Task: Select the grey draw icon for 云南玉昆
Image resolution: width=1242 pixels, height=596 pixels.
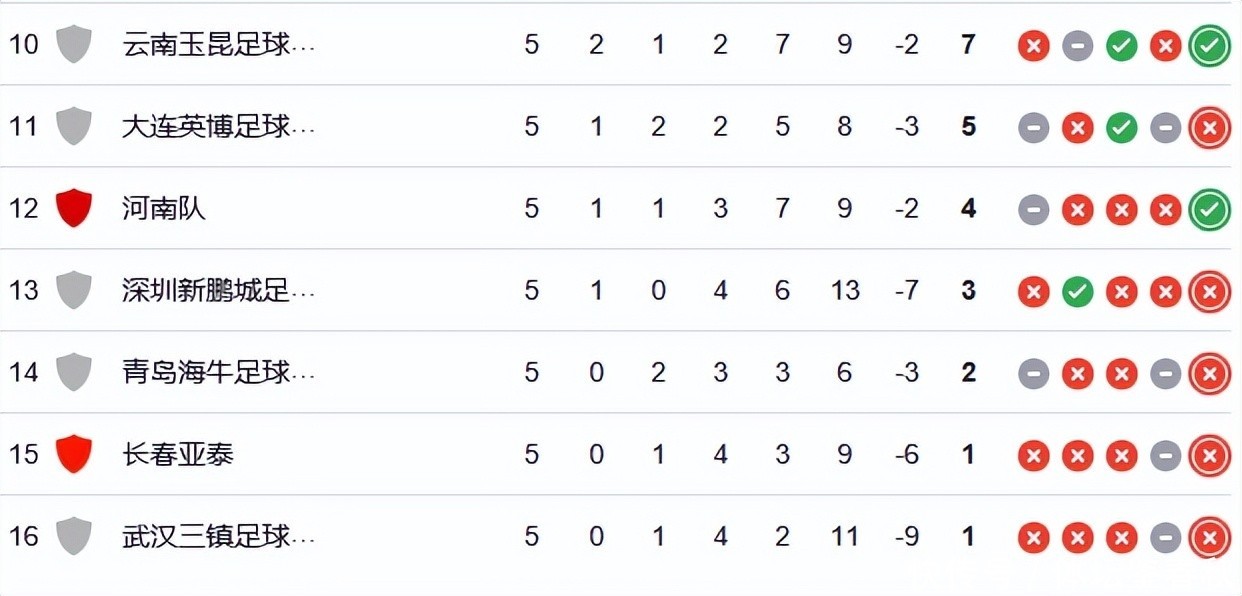Action: [1077, 46]
